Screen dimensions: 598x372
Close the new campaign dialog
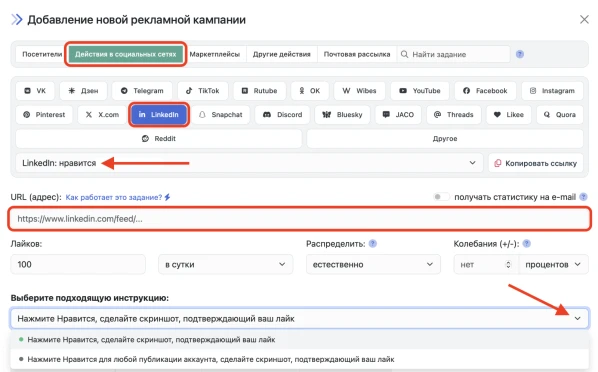point(584,19)
